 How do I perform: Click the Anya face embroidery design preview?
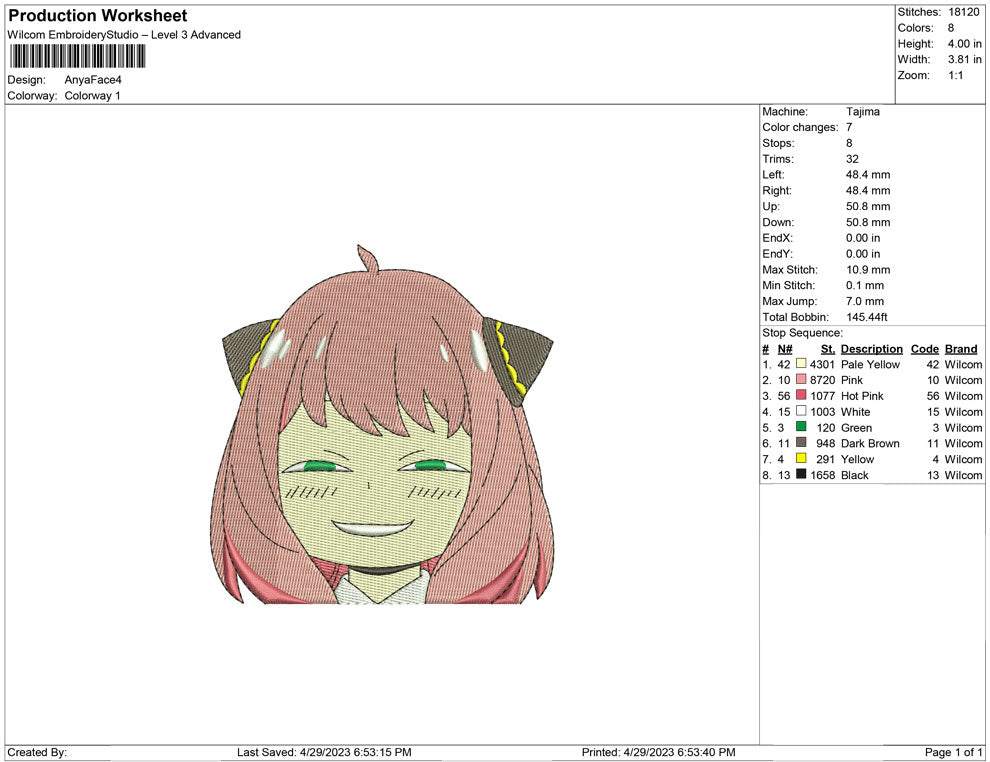pos(383,424)
